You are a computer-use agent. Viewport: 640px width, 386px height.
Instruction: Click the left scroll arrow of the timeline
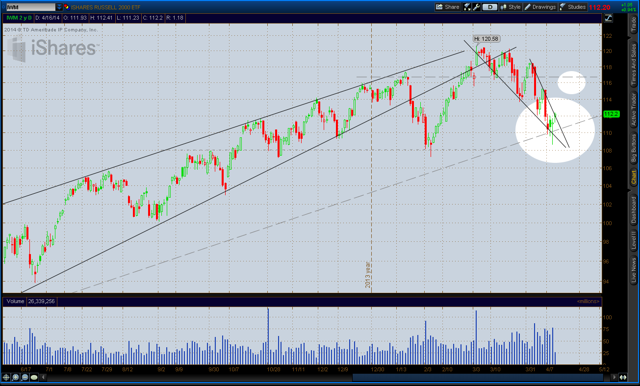(x=43, y=377)
